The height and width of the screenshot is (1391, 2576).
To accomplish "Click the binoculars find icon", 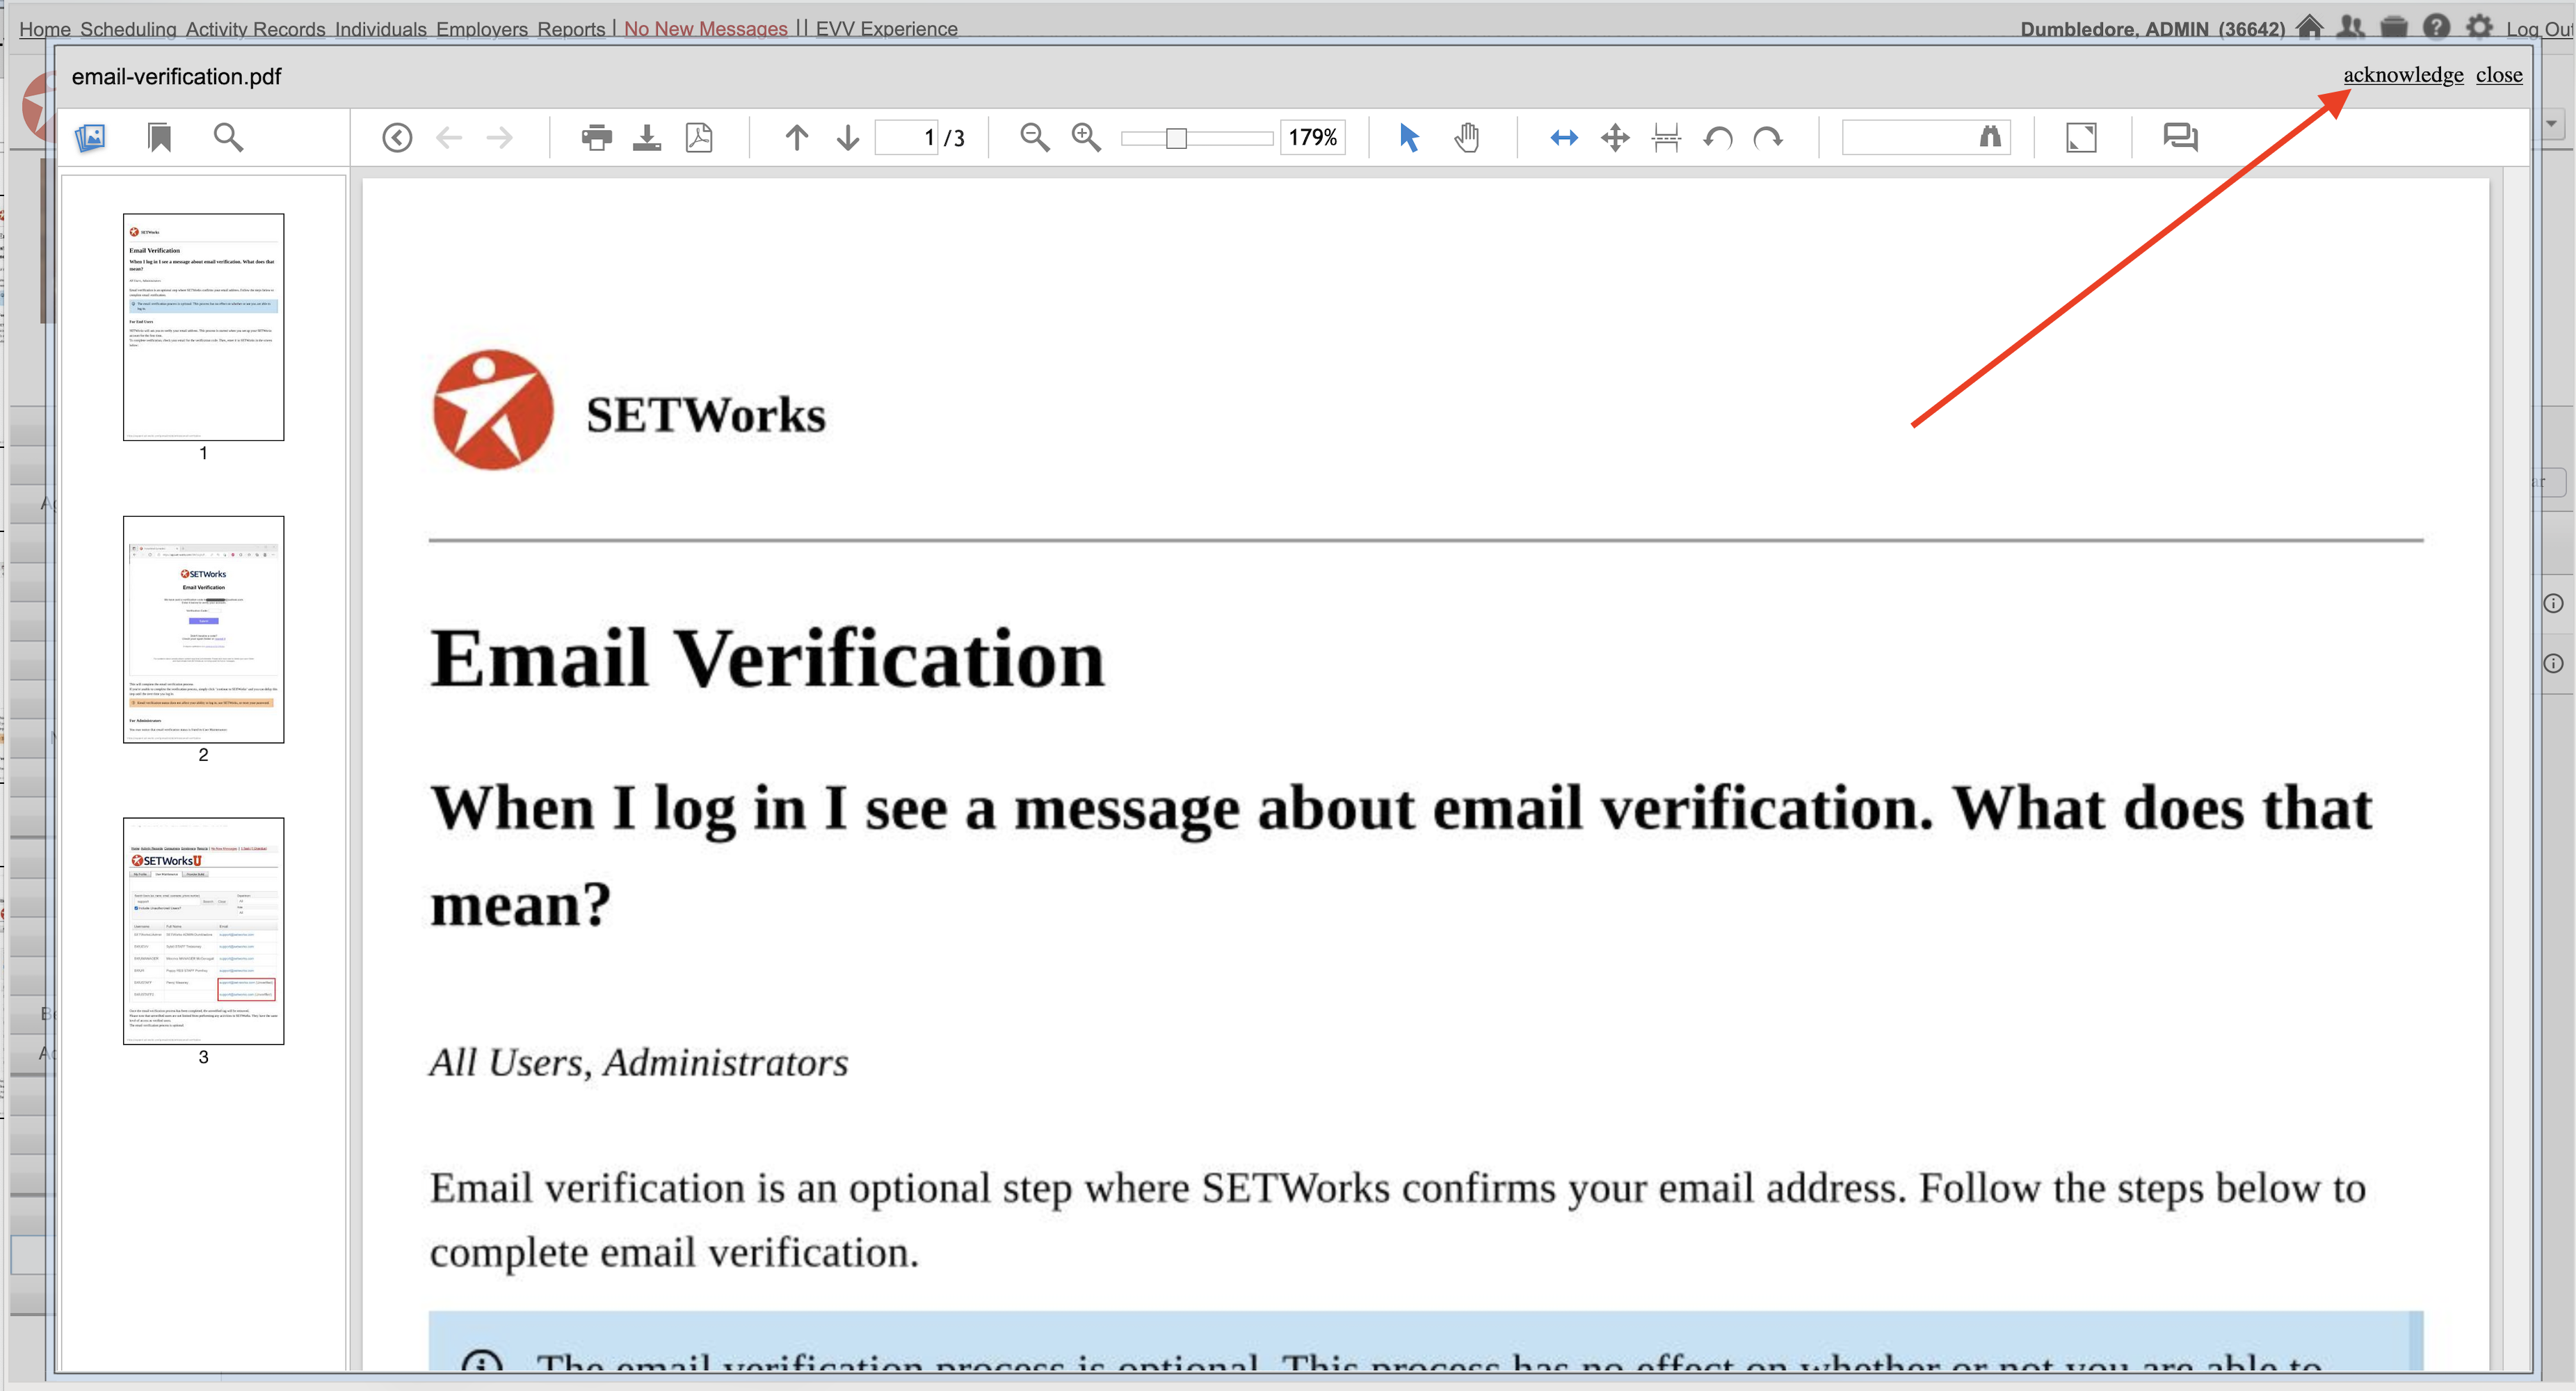I will [1990, 137].
